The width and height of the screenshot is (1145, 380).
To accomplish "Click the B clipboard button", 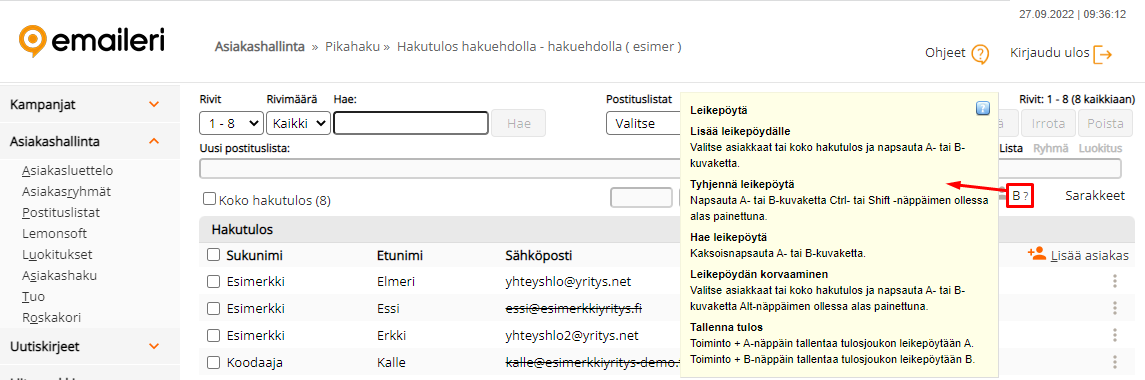I will (x=1016, y=196).
